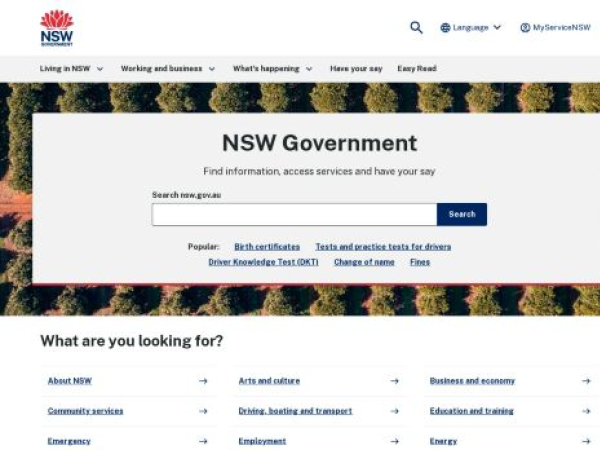Click the globe icon beside Language

tap(445, 28)
